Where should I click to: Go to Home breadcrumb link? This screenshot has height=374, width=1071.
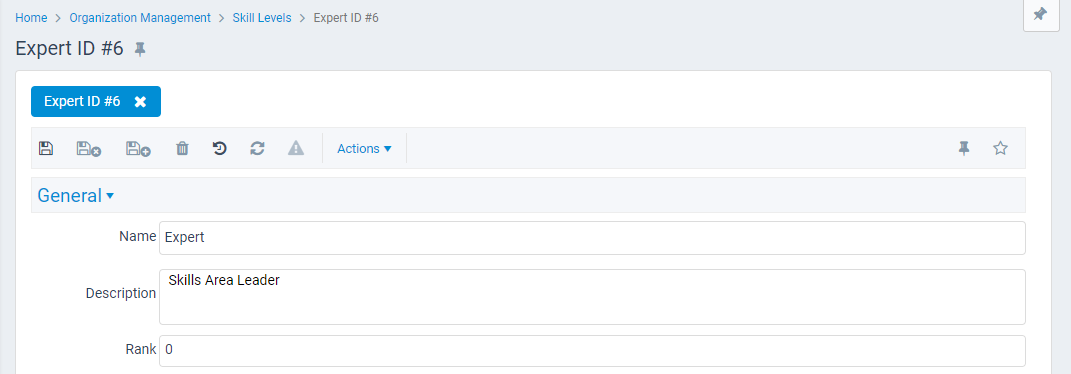31,18
